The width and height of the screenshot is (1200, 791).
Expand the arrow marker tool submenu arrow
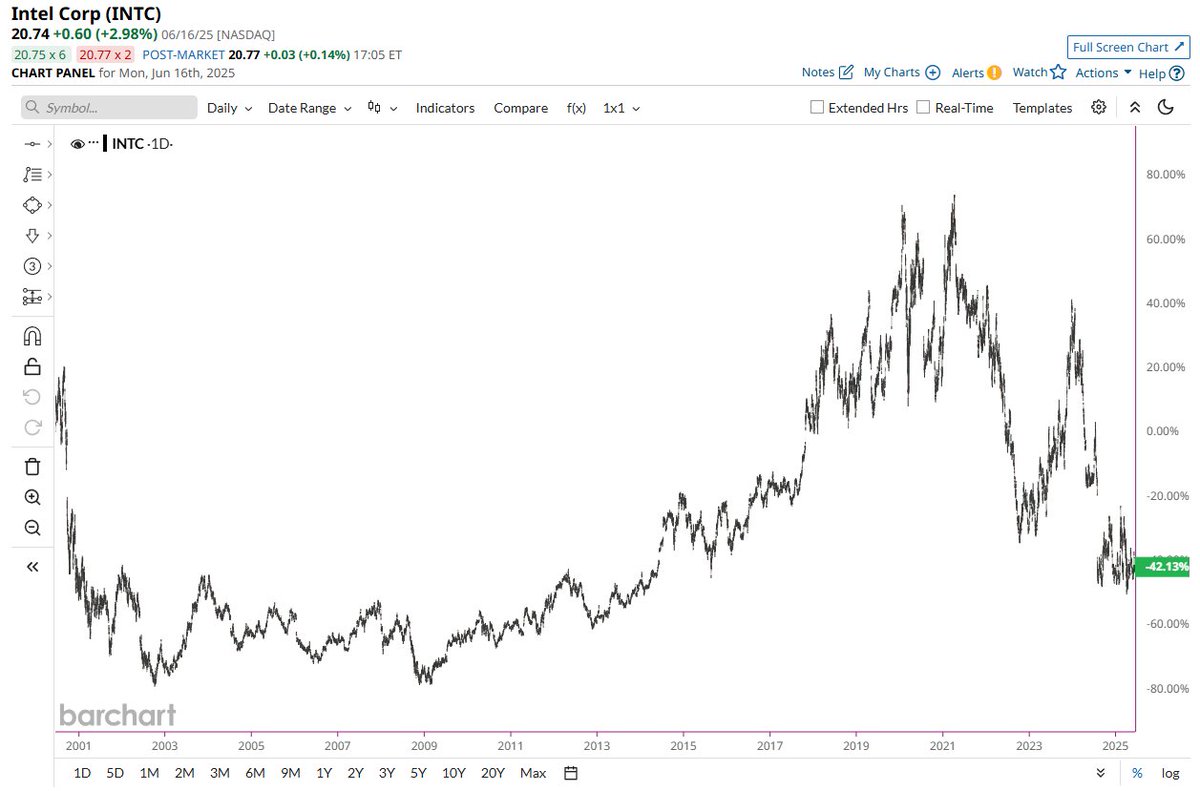(48, 235)
